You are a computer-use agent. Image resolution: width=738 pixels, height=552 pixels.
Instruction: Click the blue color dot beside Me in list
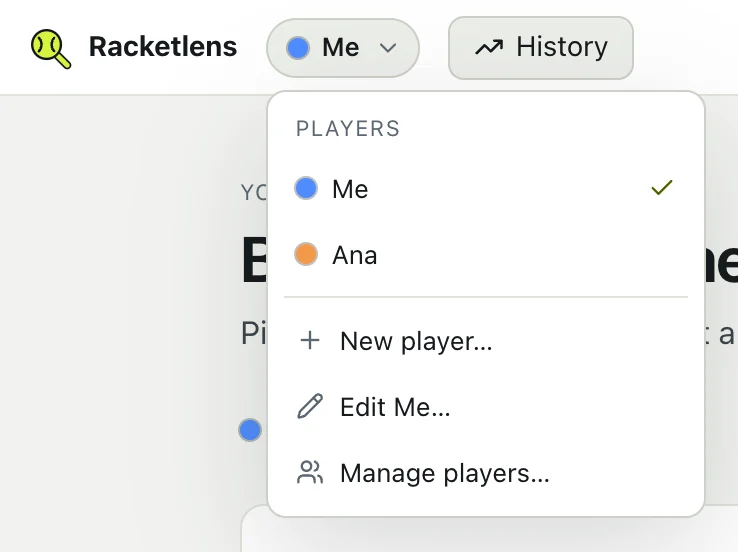[x=306, y=188]
